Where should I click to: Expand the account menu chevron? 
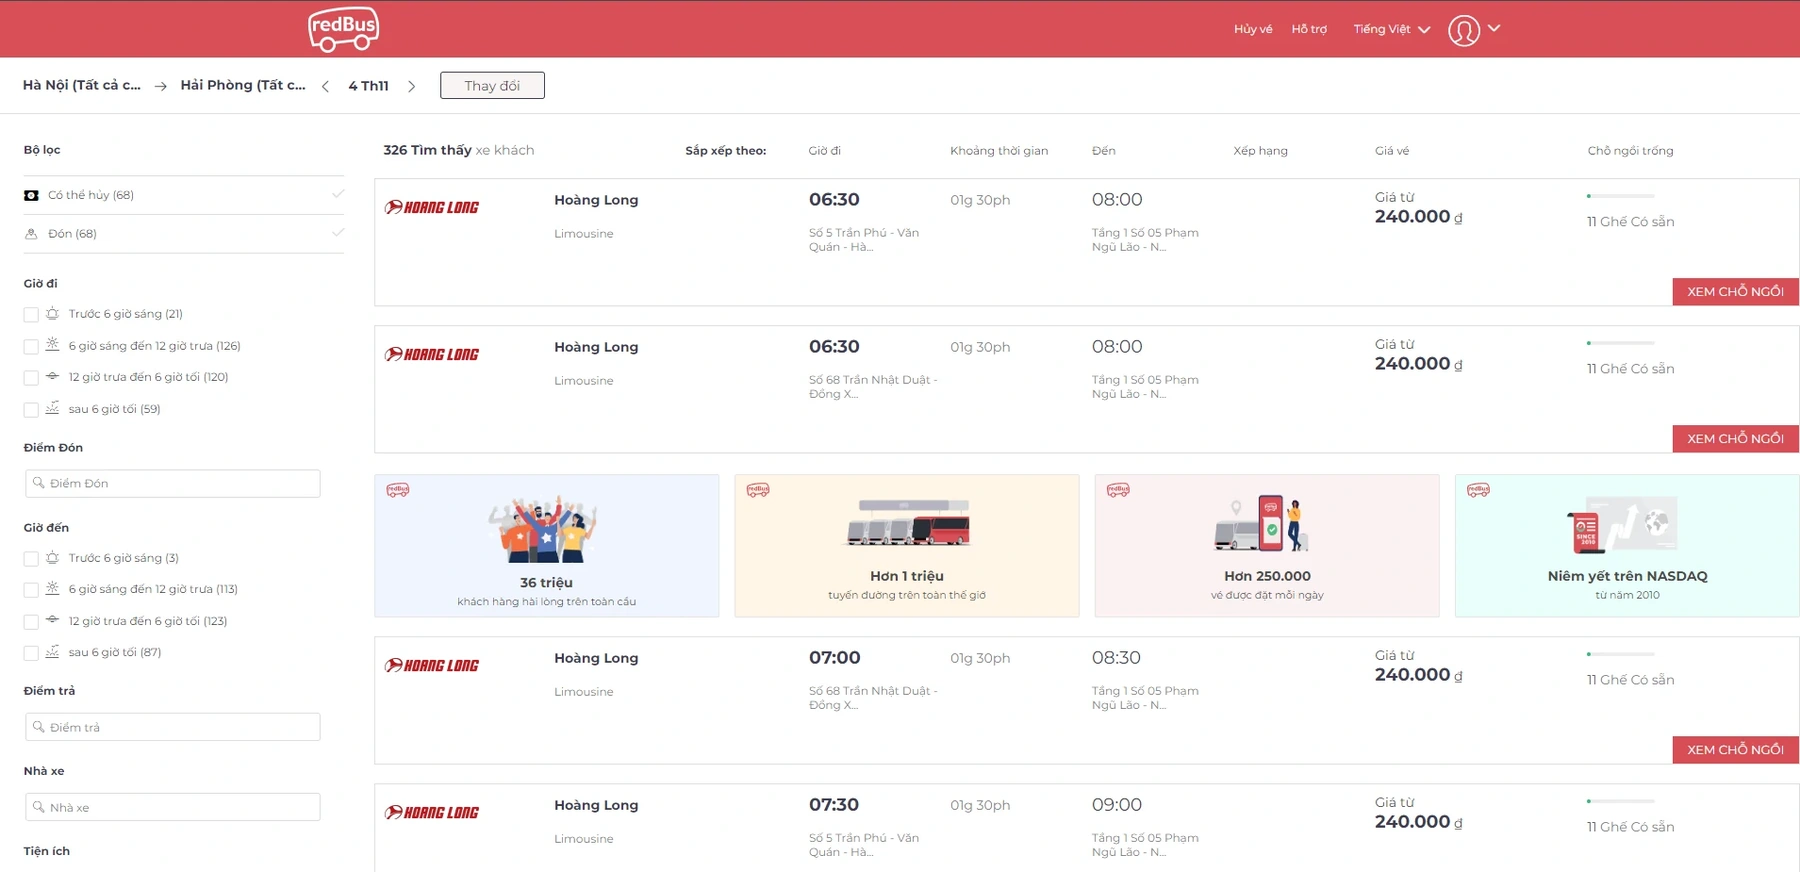click(x=1494, y=28)
